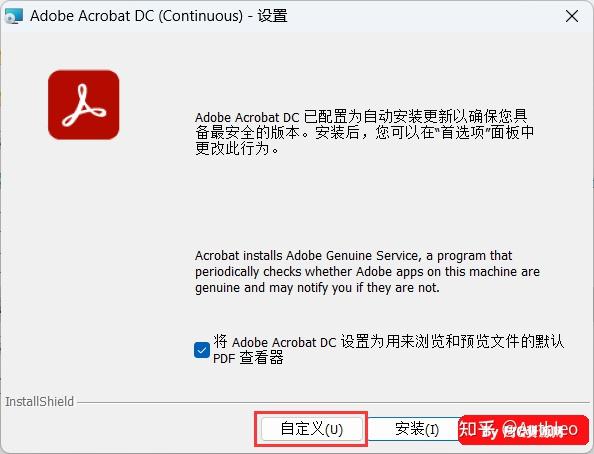Uncheck the default PDF viewer checkbox
Screen dimensions: 594x454
click(x=202, y=350)
